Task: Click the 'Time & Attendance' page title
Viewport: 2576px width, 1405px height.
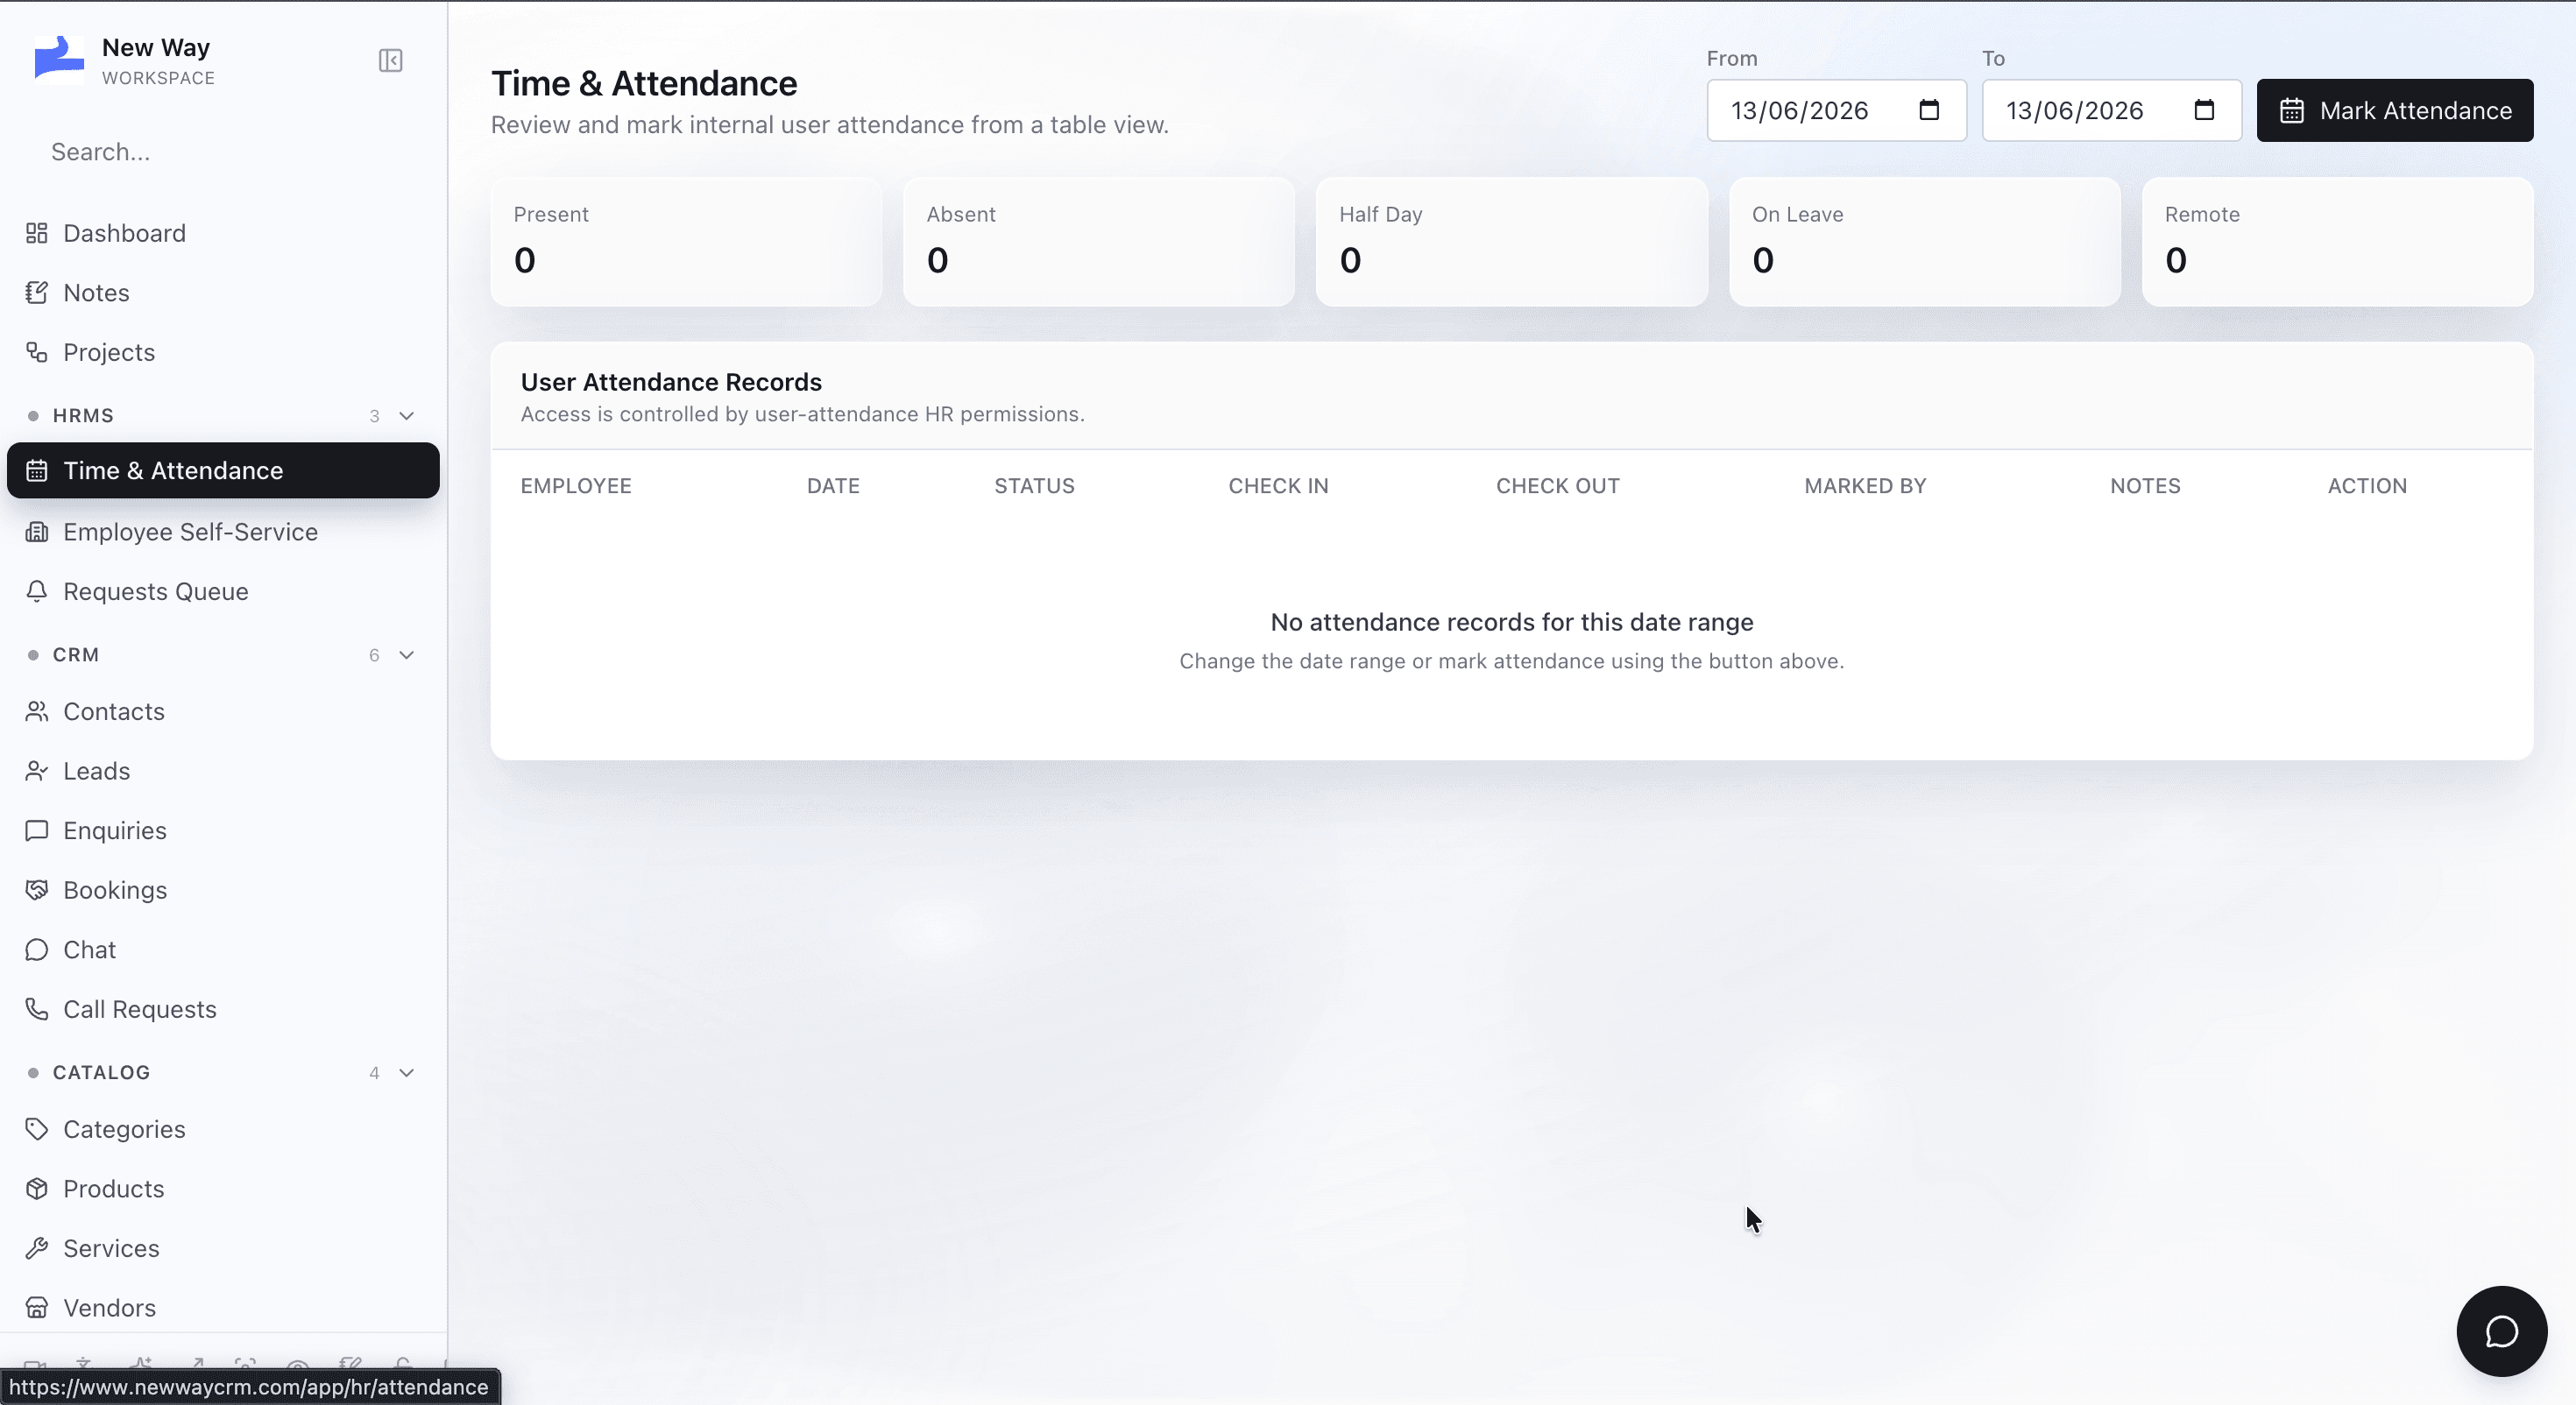Action: [644, 83]
